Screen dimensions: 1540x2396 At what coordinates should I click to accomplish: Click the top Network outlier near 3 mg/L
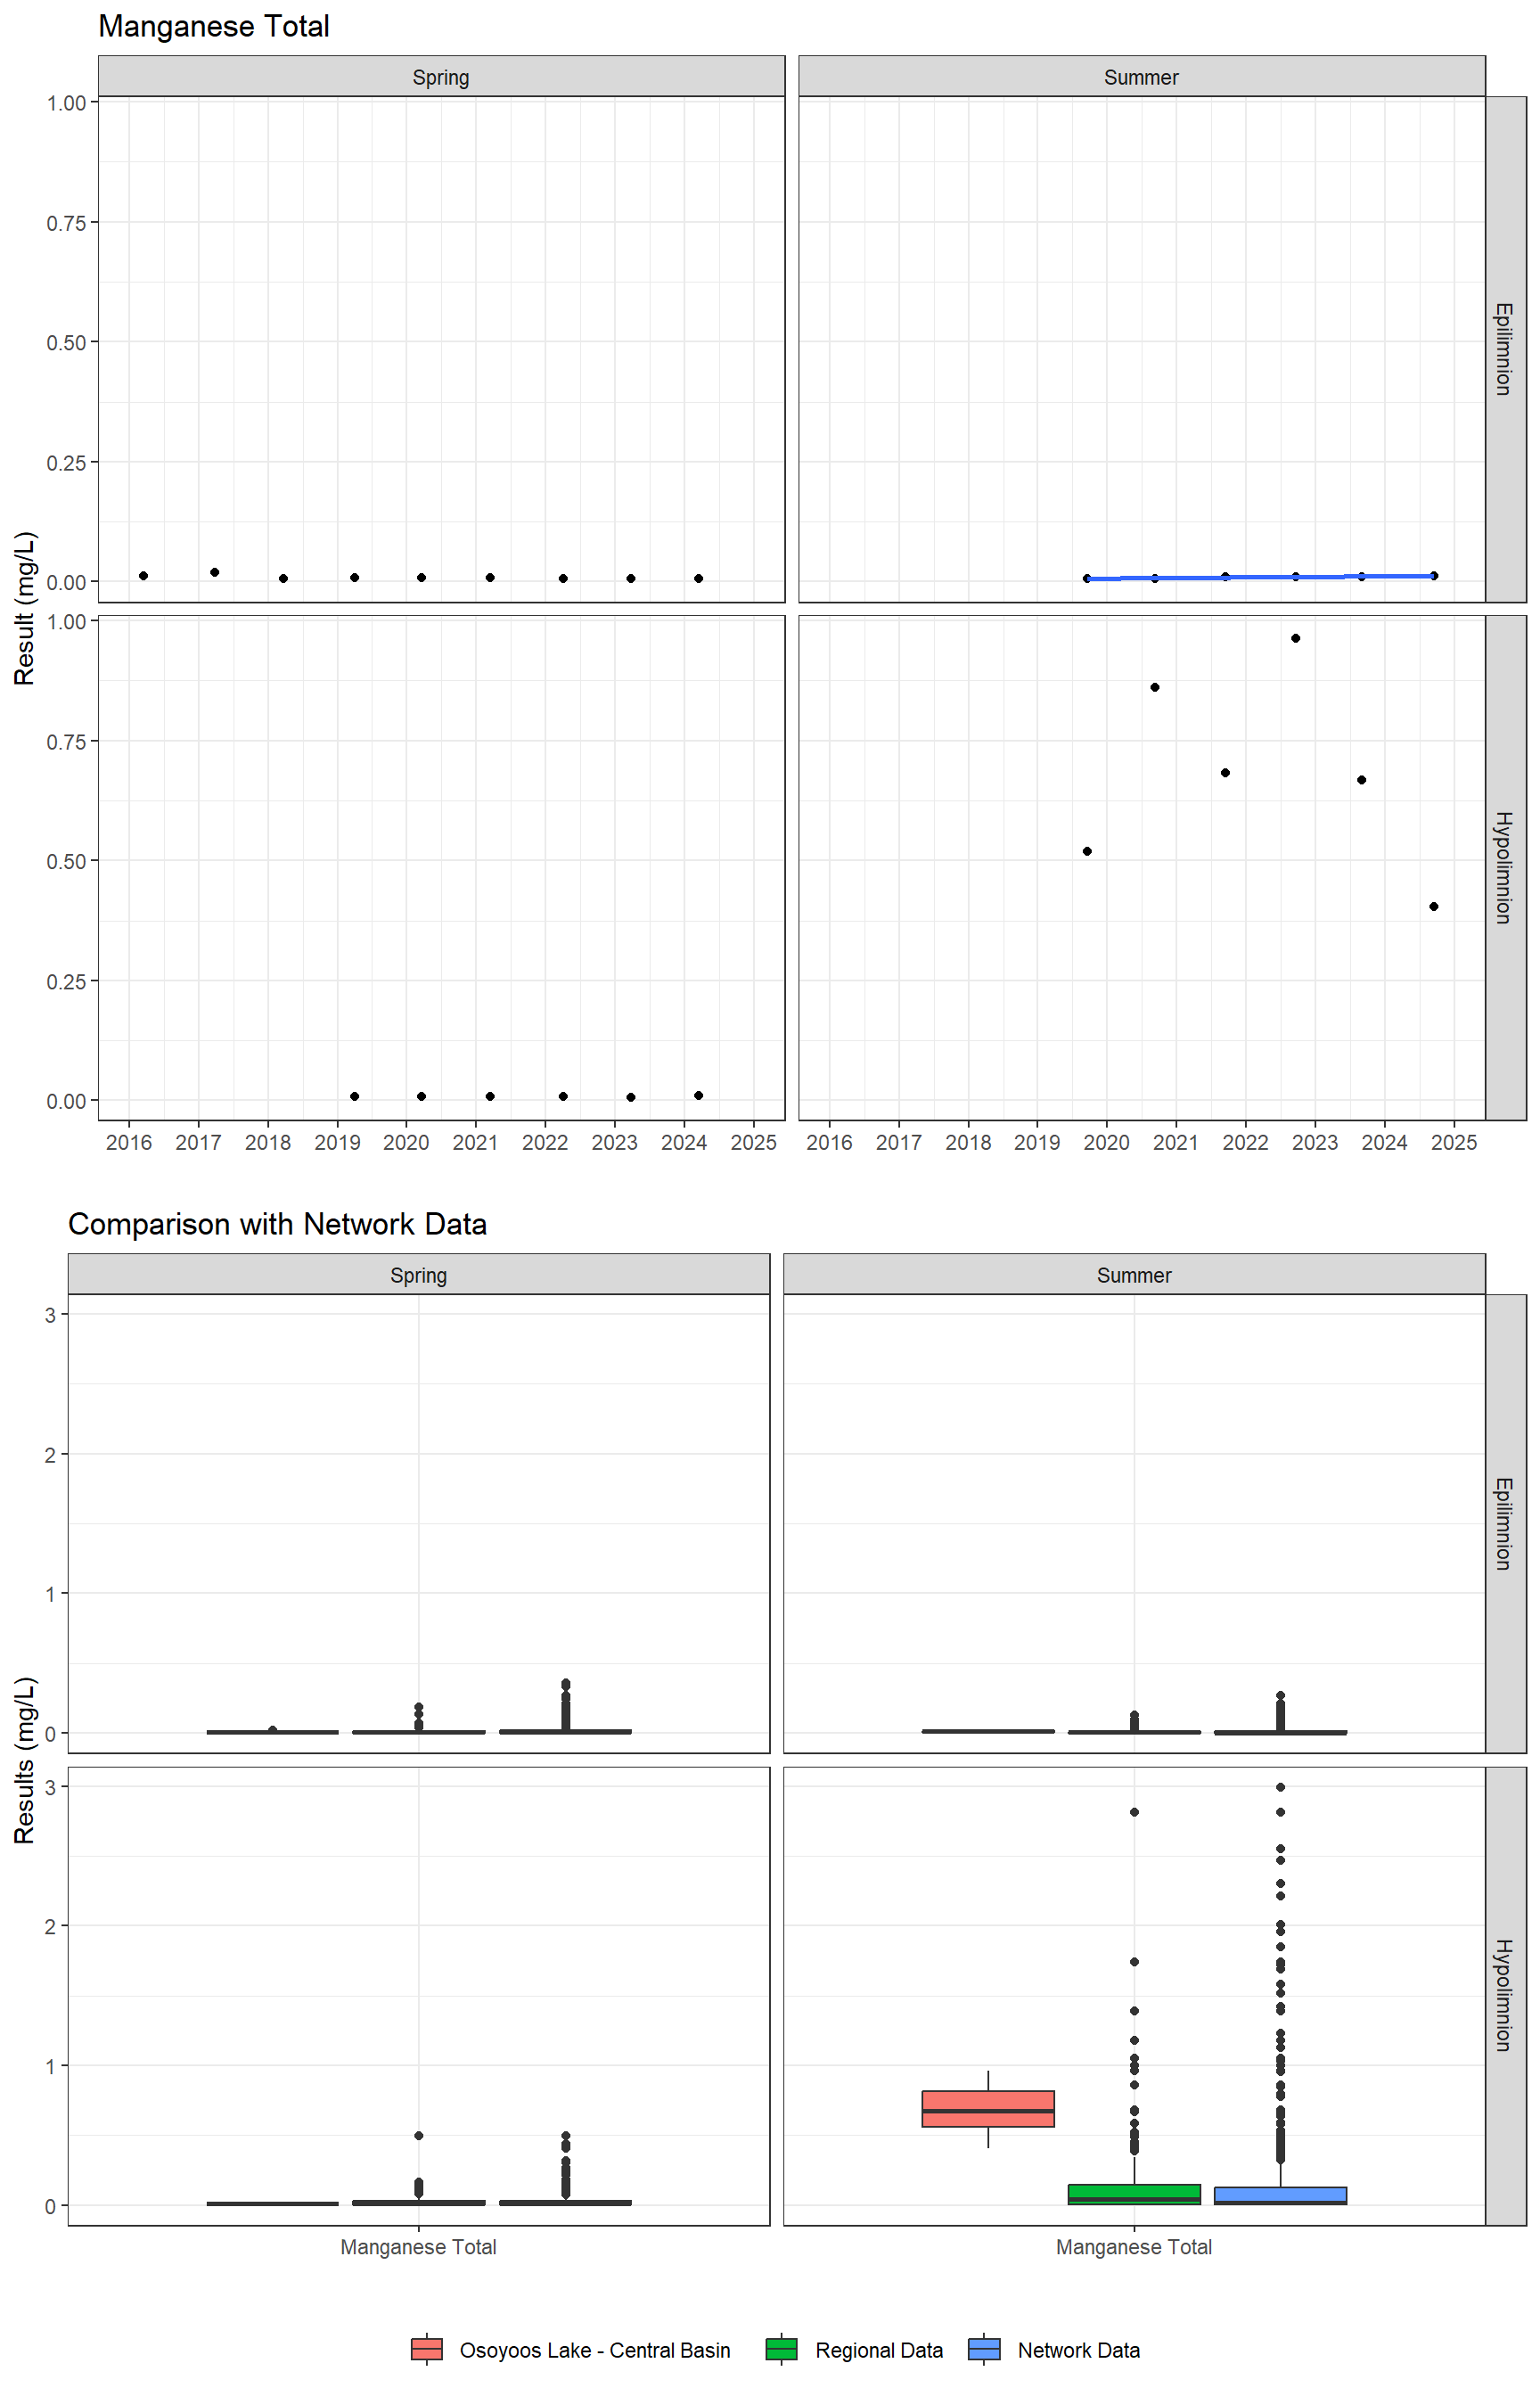coord(1281,1787)
